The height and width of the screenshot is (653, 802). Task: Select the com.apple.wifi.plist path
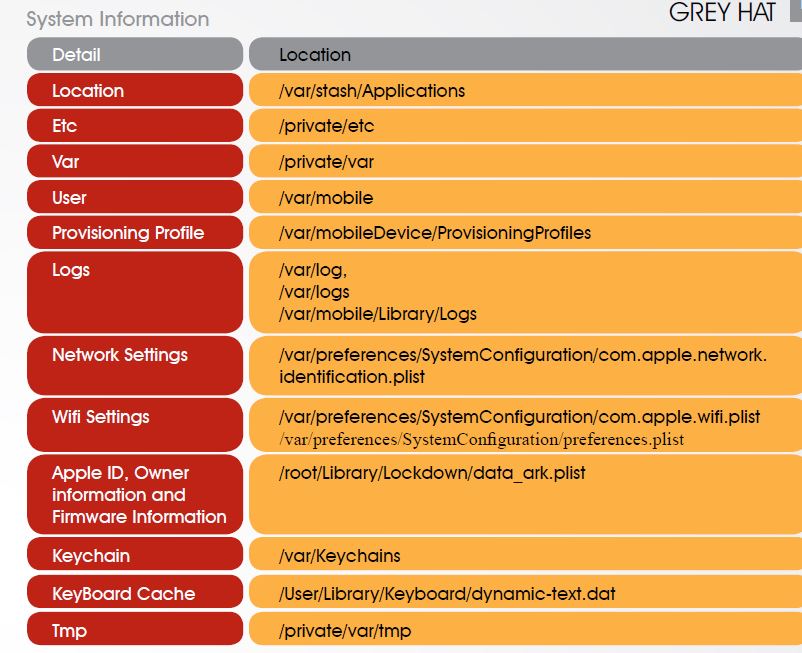520,417
